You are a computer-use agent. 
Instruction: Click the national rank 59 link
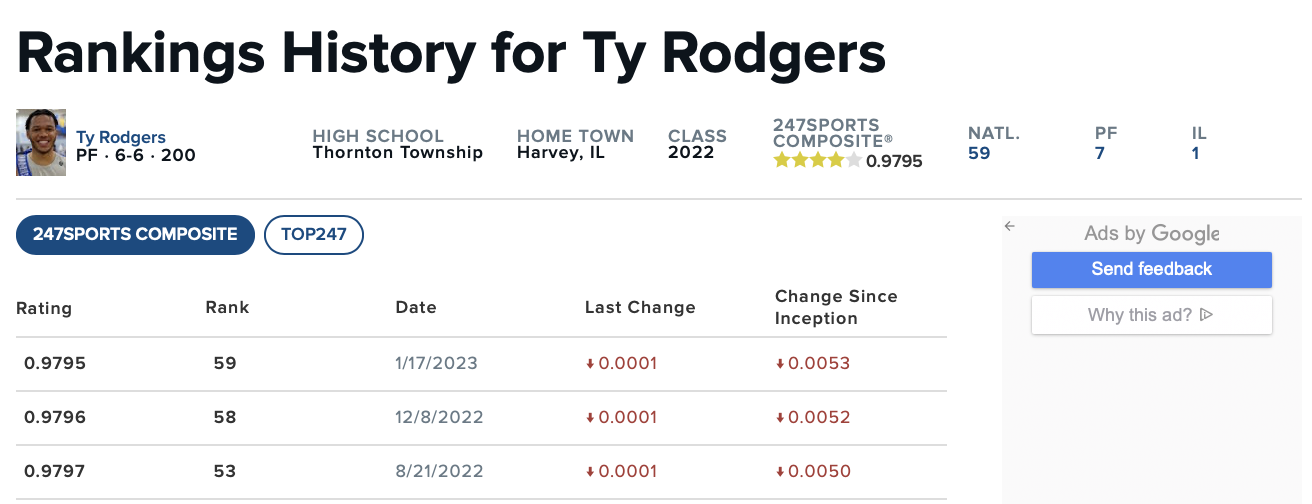(x=979, y=154)
